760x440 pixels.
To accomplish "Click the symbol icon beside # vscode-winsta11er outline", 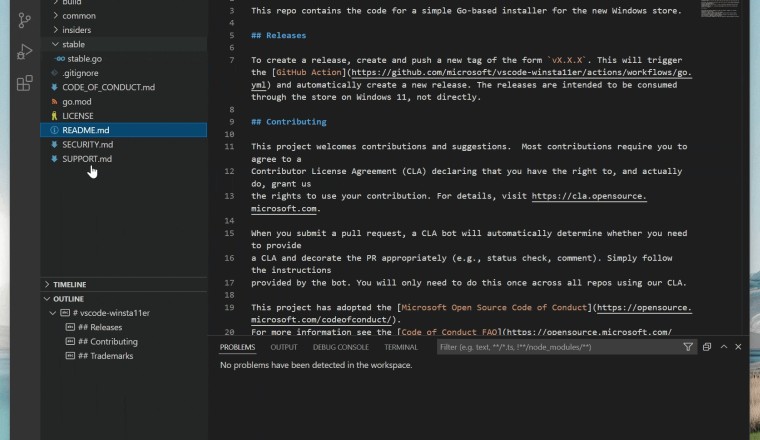I will click(65, 313).
